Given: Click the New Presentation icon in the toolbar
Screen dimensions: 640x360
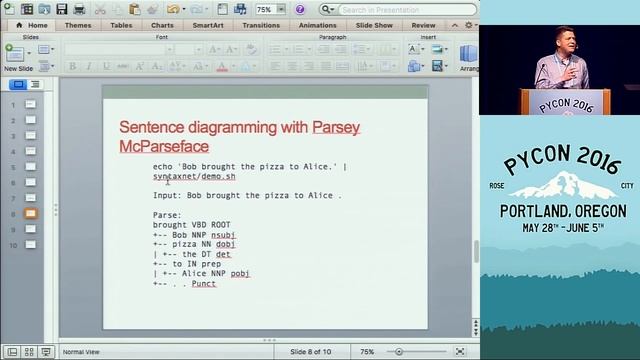Looking at the screenshot, I should point(9,9).
